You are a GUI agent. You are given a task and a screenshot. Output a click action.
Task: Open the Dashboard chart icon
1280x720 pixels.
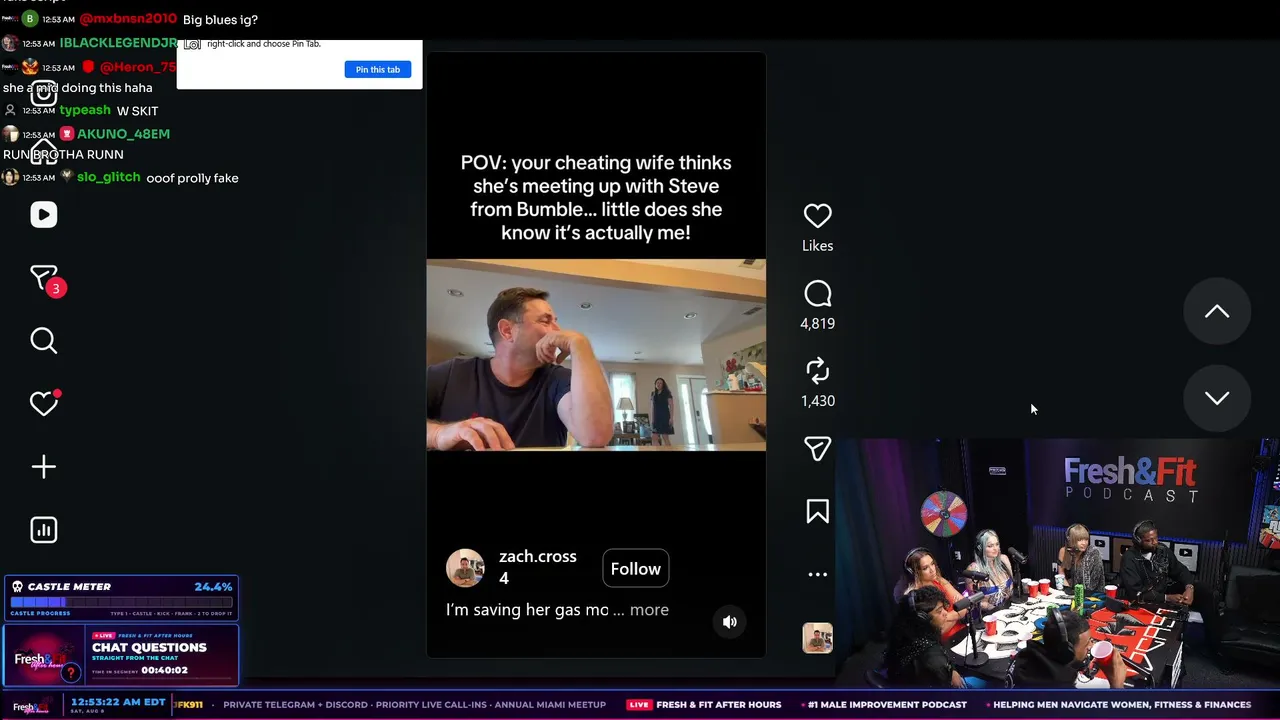[x=43, y=530]
